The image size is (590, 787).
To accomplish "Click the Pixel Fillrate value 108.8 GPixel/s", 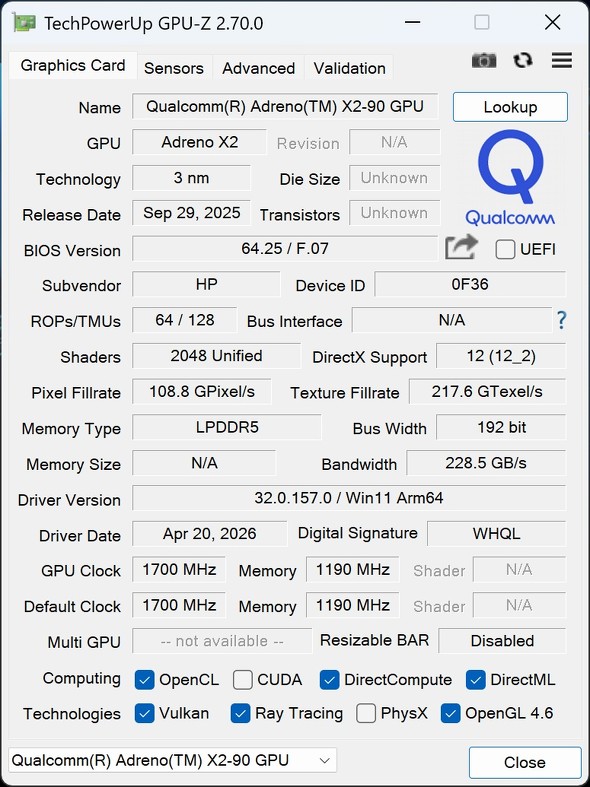I will (x=202, y=391).
